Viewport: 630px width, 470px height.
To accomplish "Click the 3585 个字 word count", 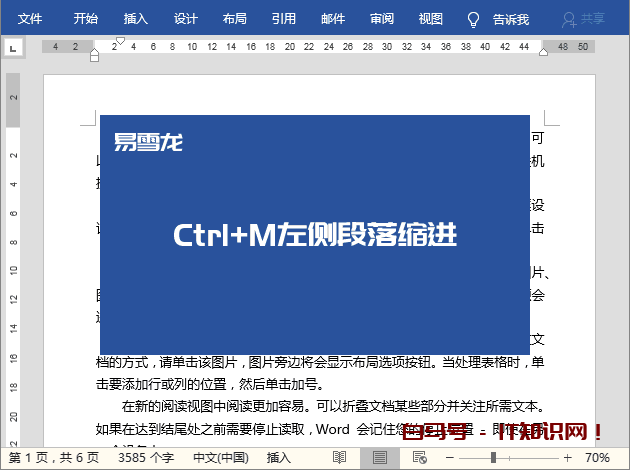I will (144, 457).
